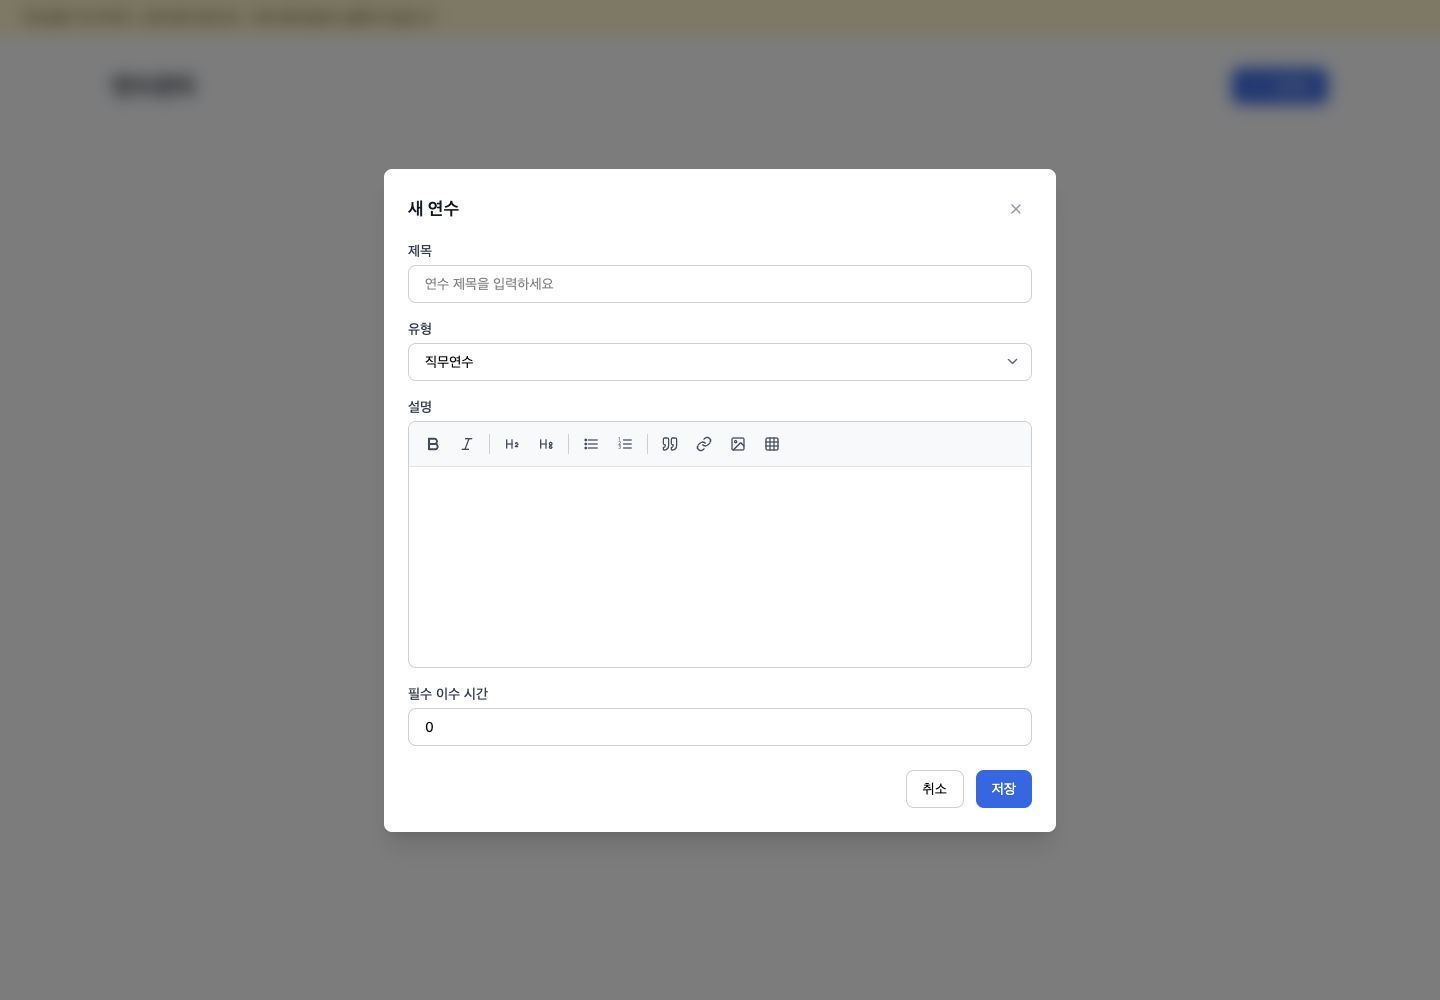Insert a level 3 heading
The image size is (1440, 1000).
546,444
